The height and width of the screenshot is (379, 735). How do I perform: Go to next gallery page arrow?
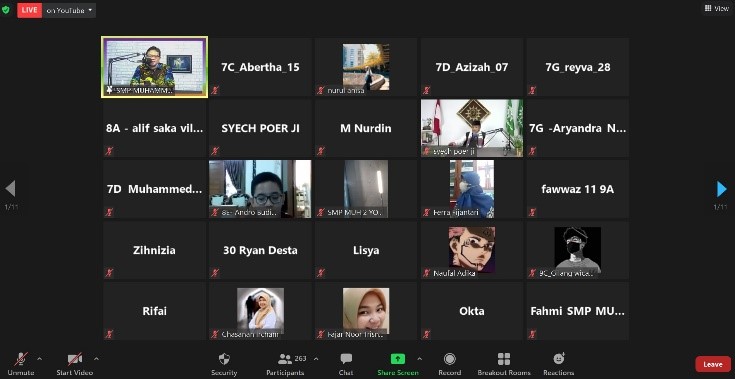pos(721,189)
